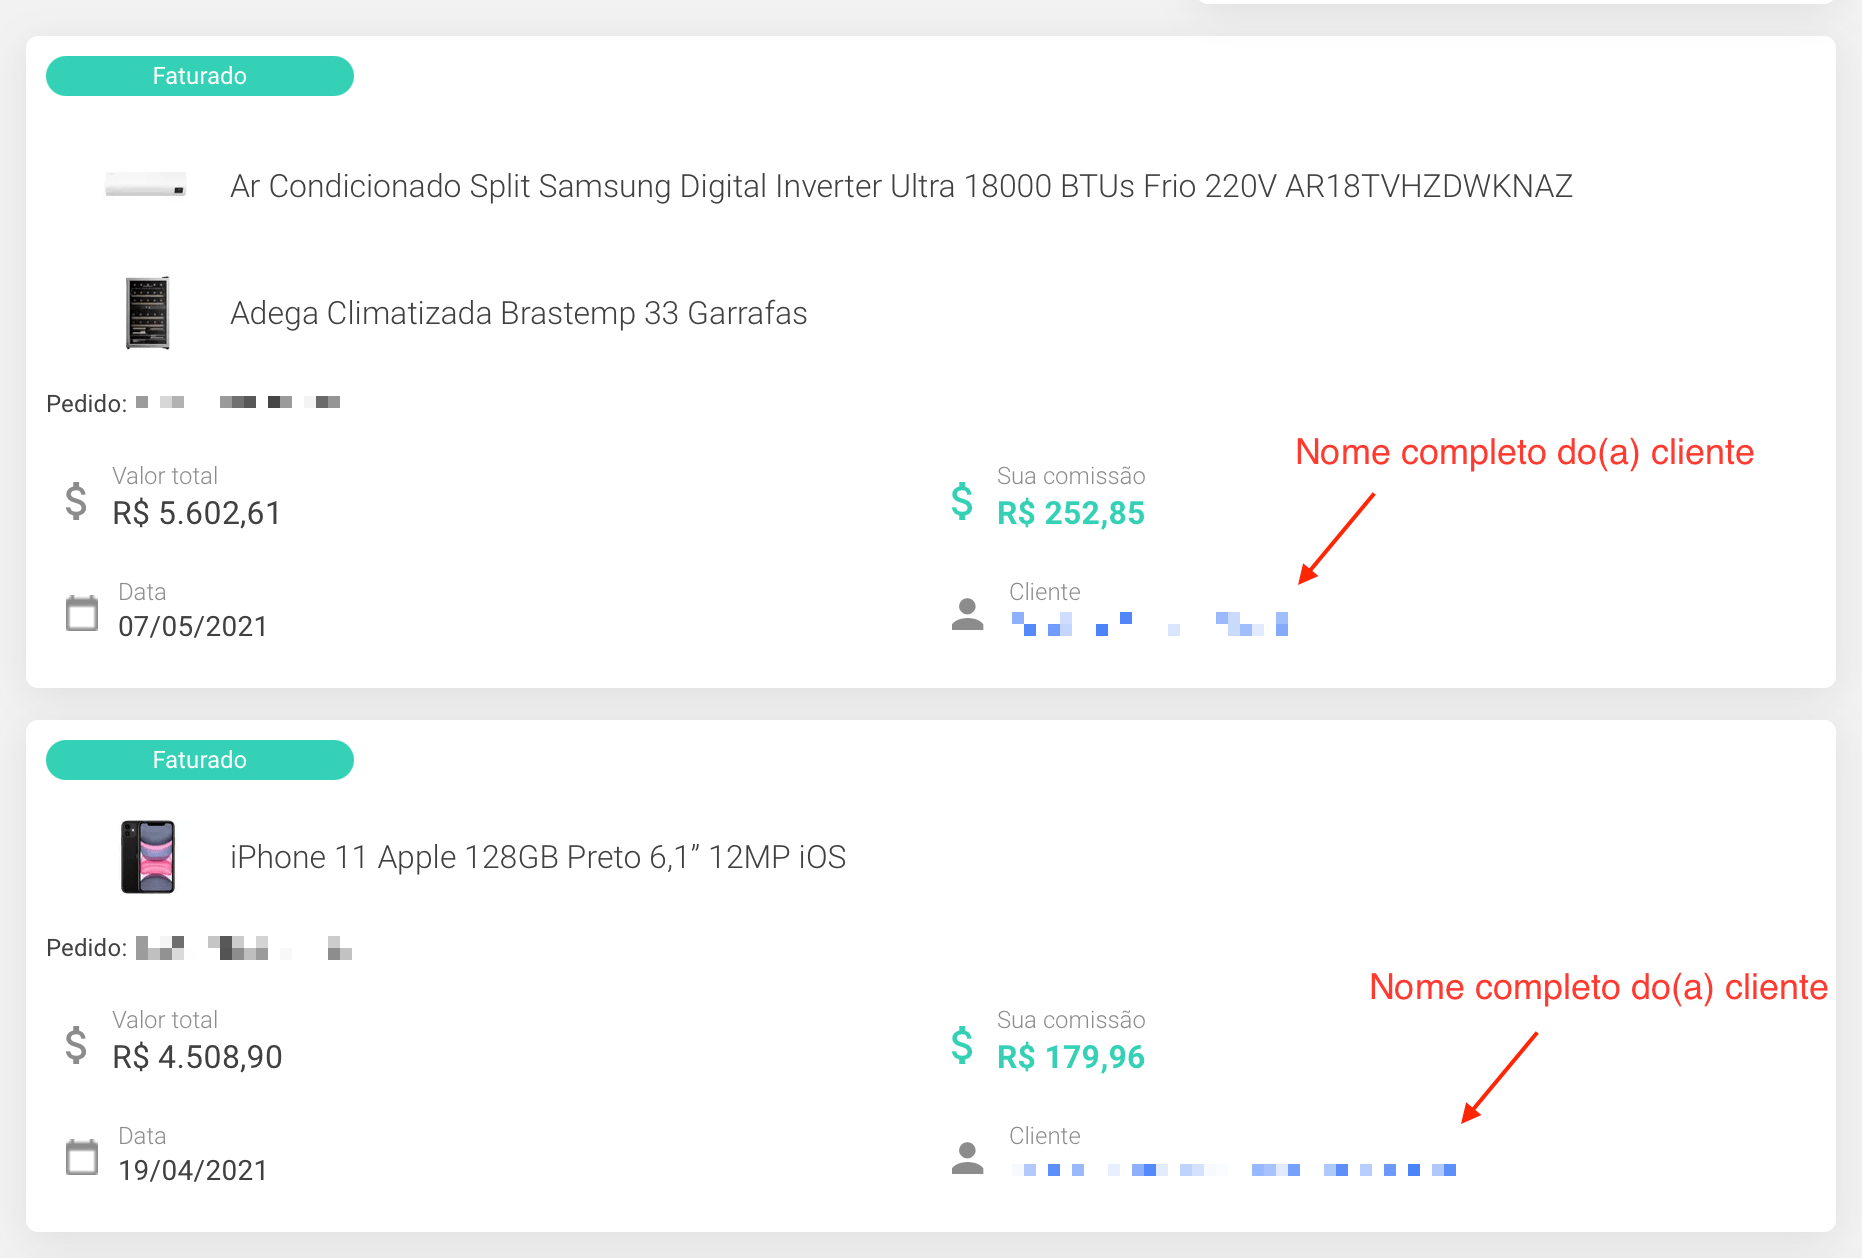Screen dimensions: 1862x1258
Task: Open the Ar Condicionado Split Samsung product title
Action: (x=901, y=186)
